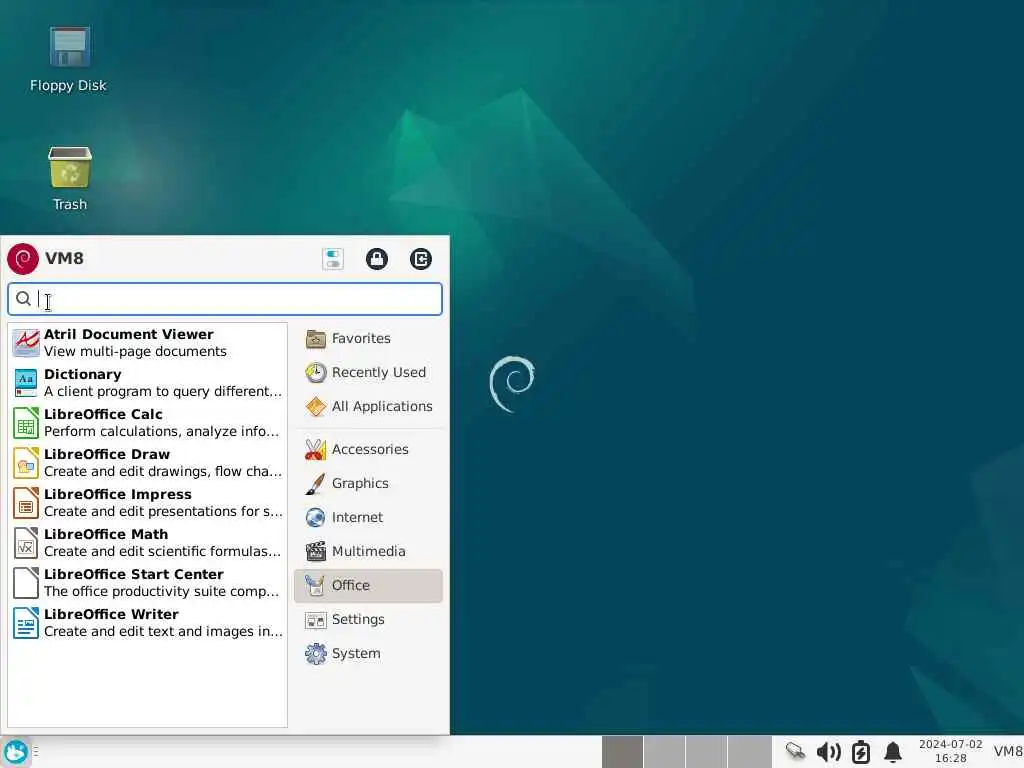The width and height of the screenshot is (1024, 768).
Task: Focus the application search field
Action: [x=225, y=299]
